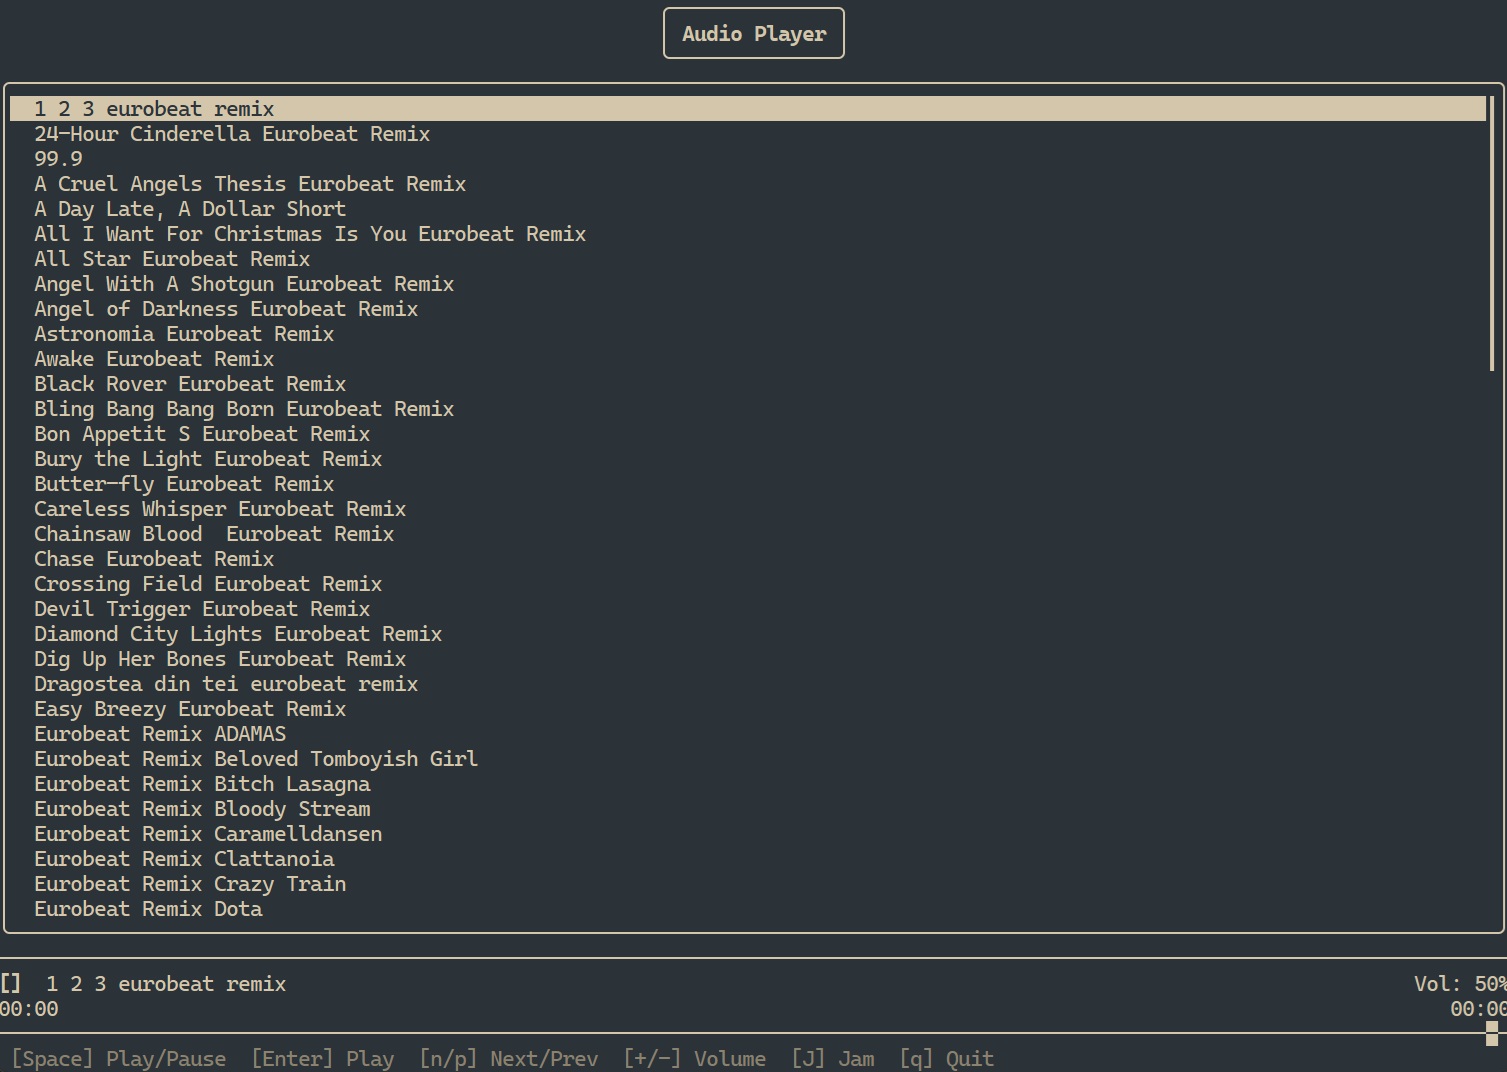Activate the [n/p] Next/Prev control
Image resolution: width=1507 pixels, height=1072 pixels.
click(x=509, y=1058)
